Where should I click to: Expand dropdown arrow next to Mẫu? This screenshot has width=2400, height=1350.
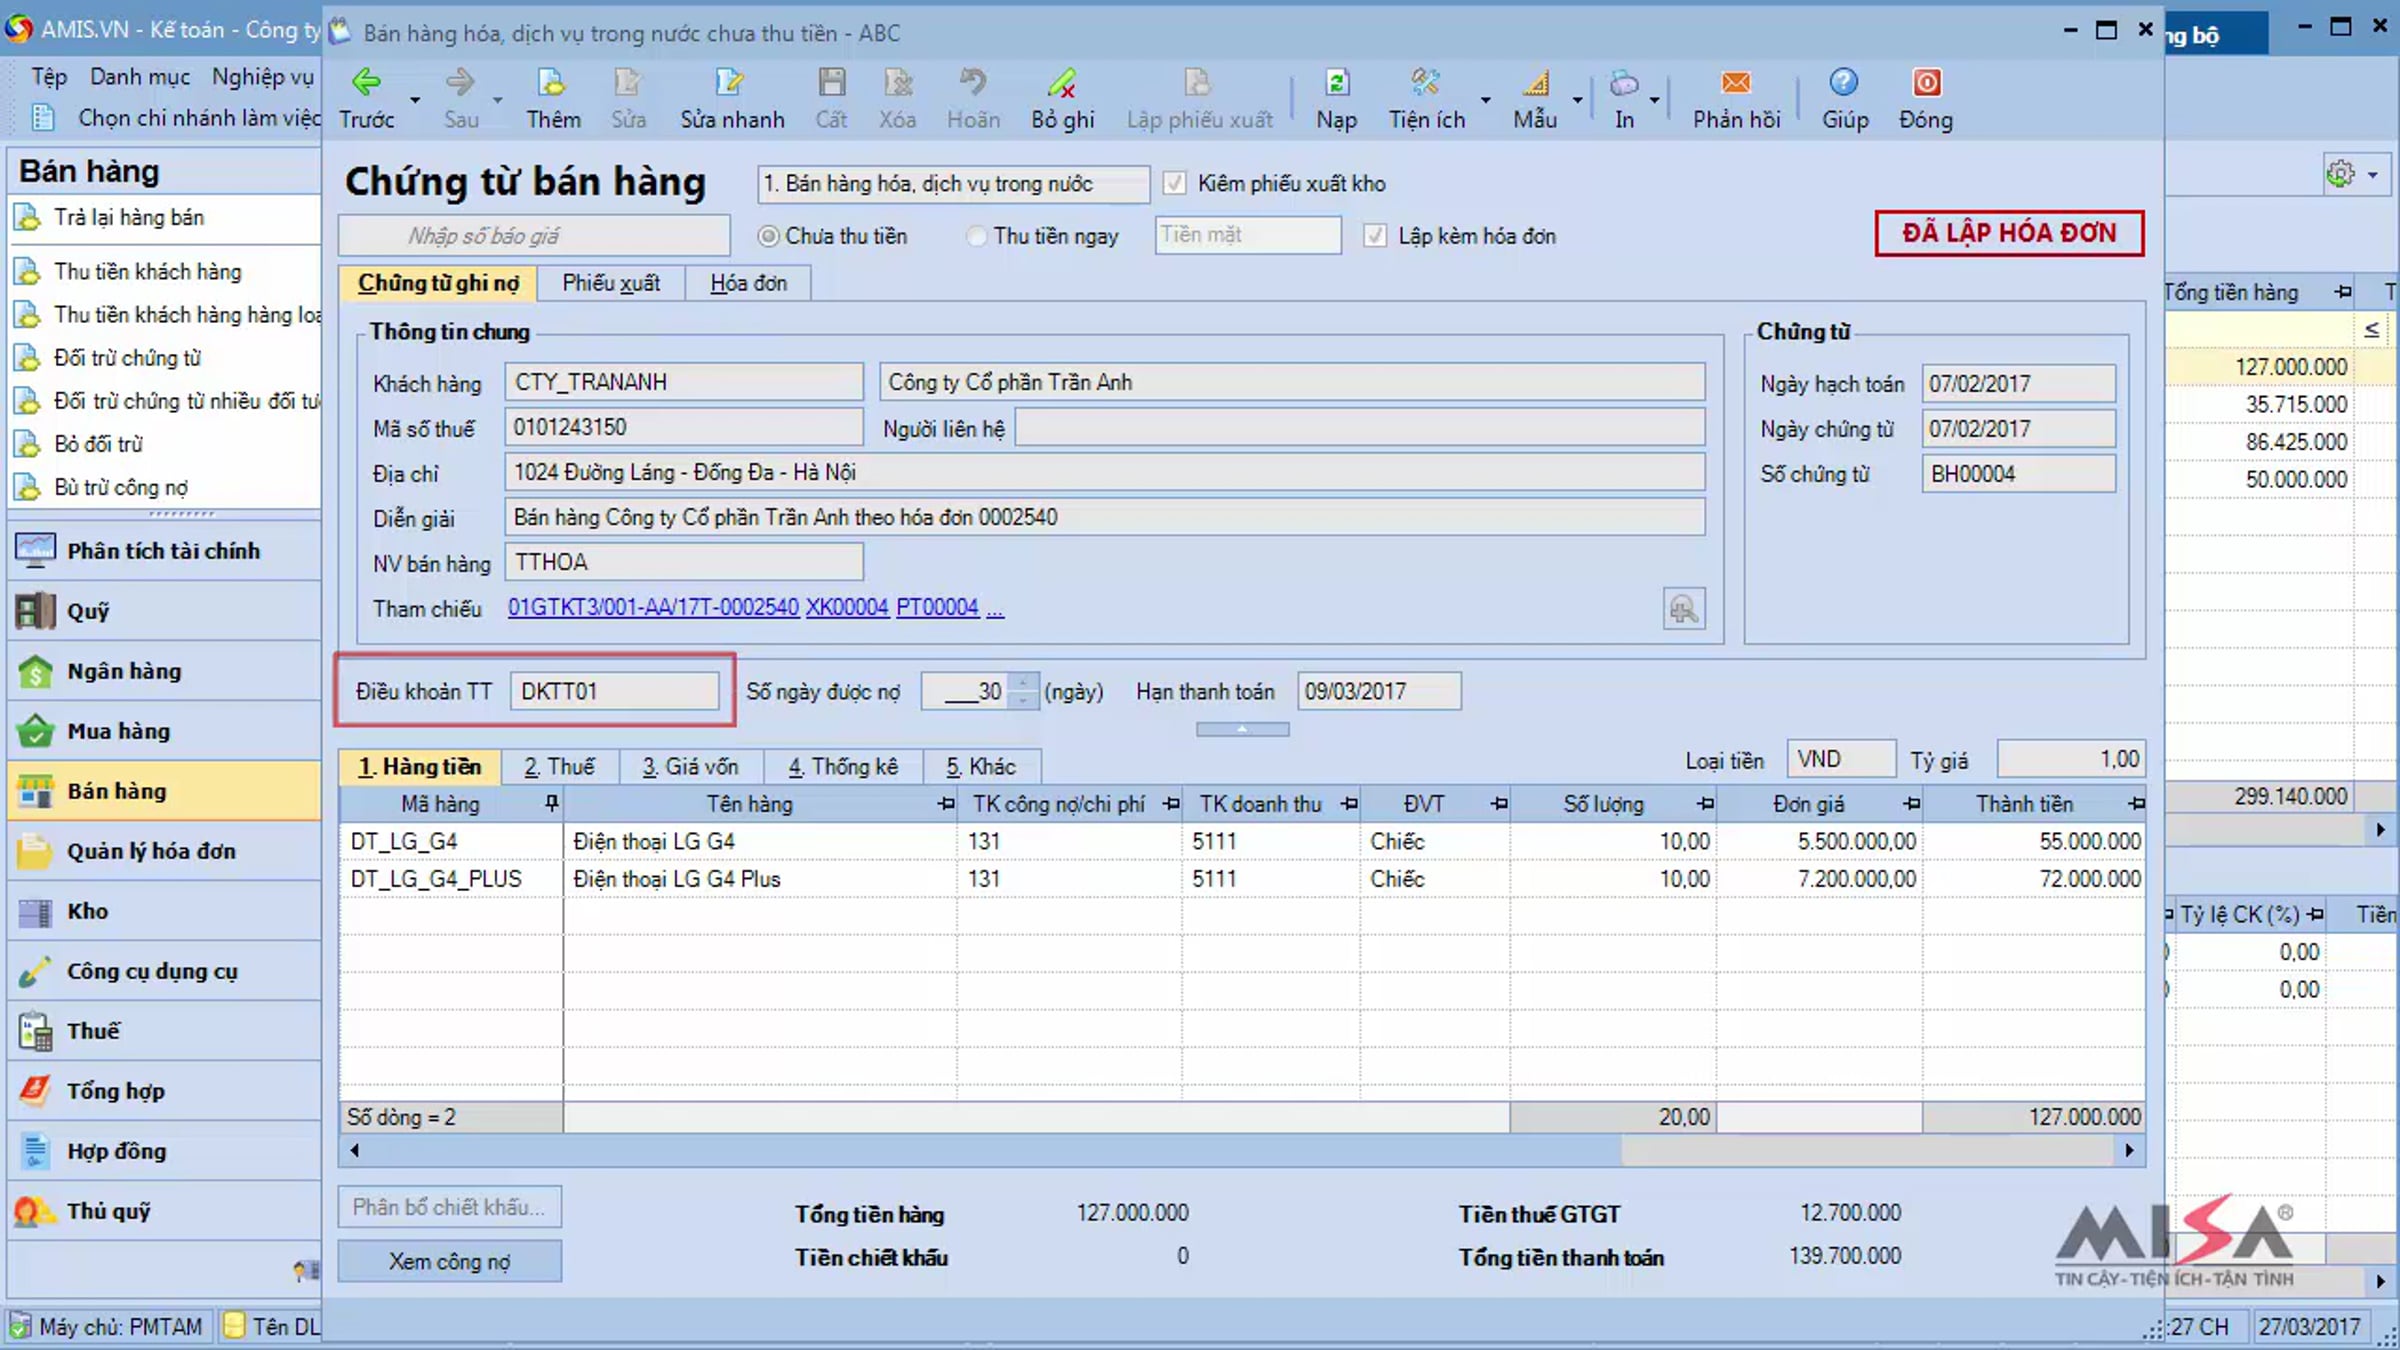pyautogui.click(x=1577, y=100)
